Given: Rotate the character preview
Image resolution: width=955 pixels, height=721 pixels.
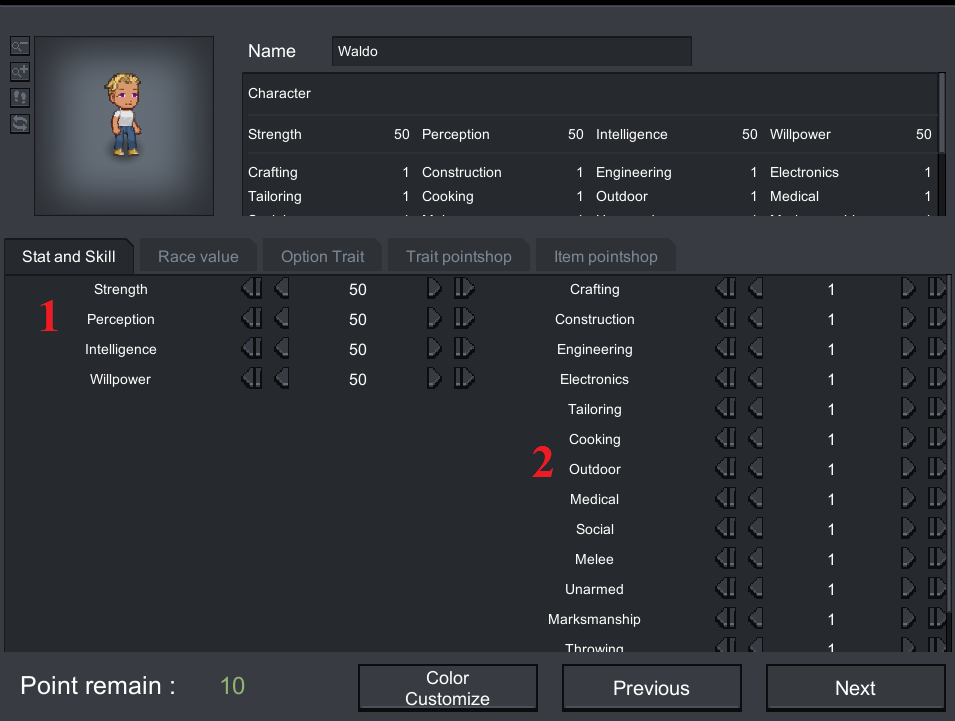Looking at the screenshot, I should pos(20,124).
